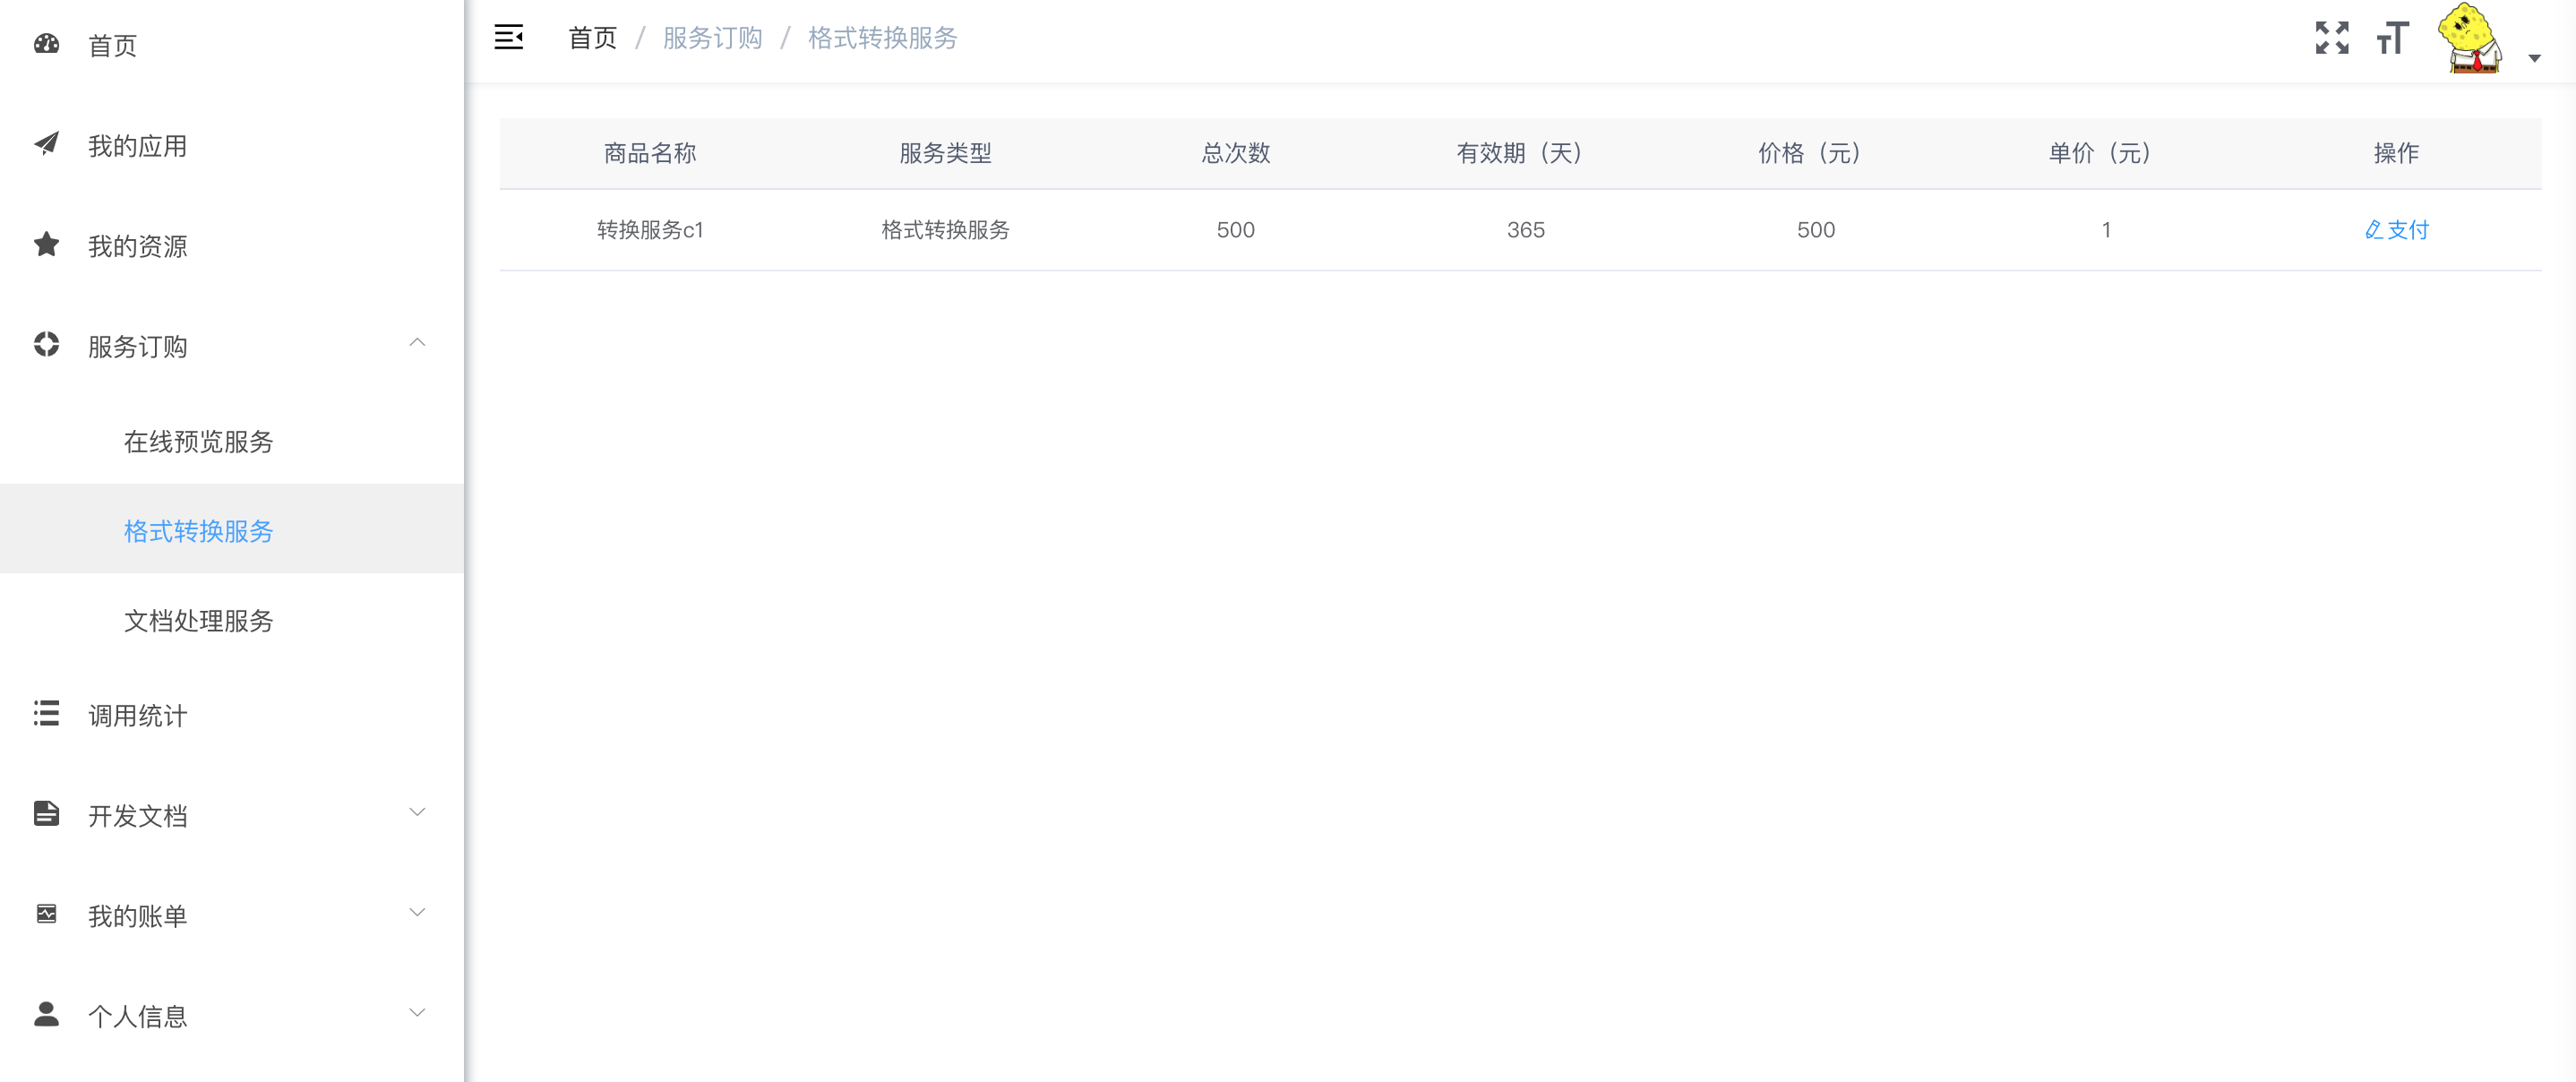Open the font size selector icon
Viewport: 2576px width, 1082px height.
pyautogui.click(x=2393, y=37)
